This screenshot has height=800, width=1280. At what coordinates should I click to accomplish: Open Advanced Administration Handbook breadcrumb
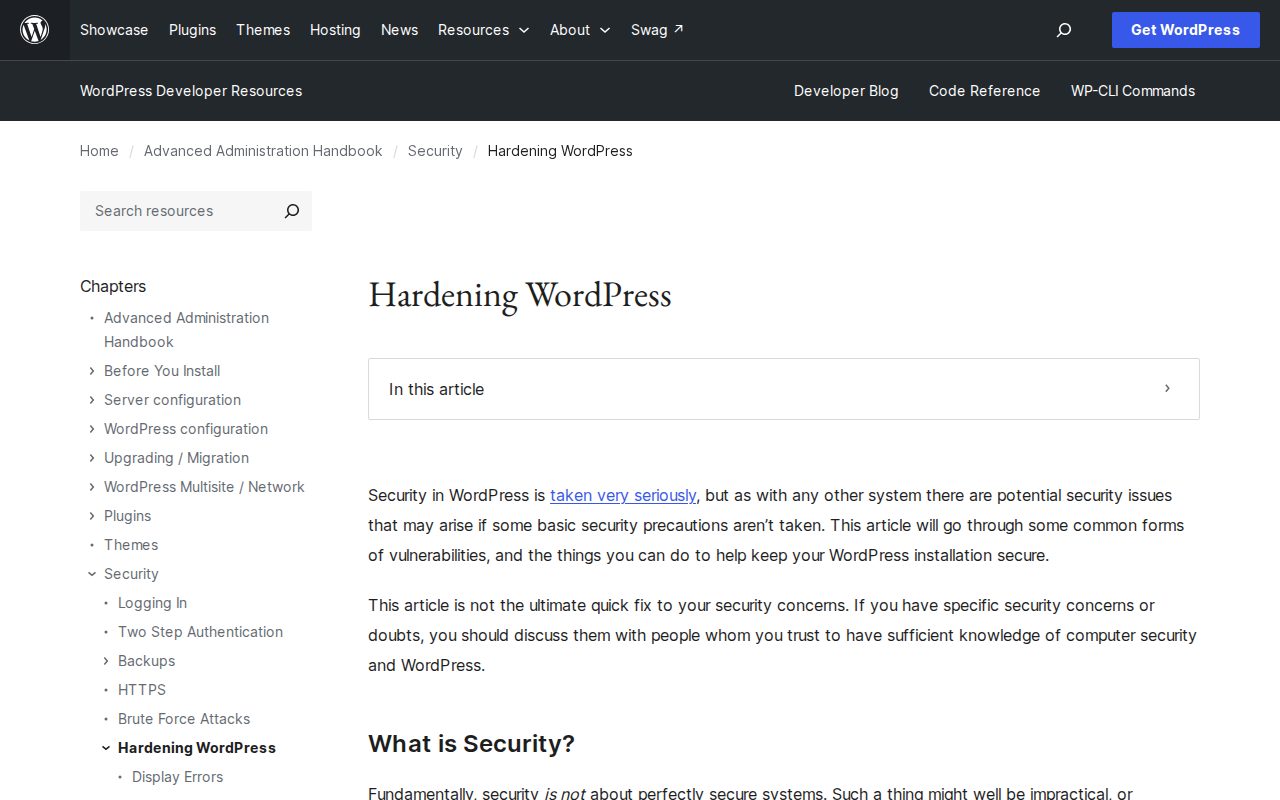(x=263, y=151)
